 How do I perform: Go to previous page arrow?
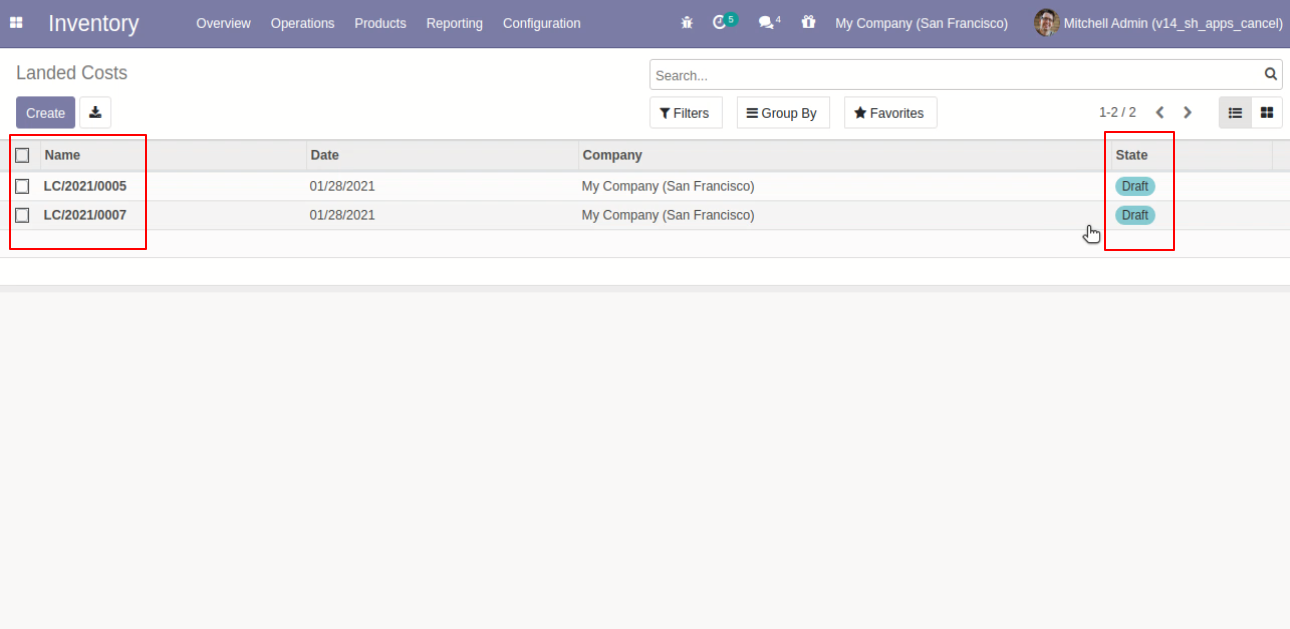pos(1160,113)
